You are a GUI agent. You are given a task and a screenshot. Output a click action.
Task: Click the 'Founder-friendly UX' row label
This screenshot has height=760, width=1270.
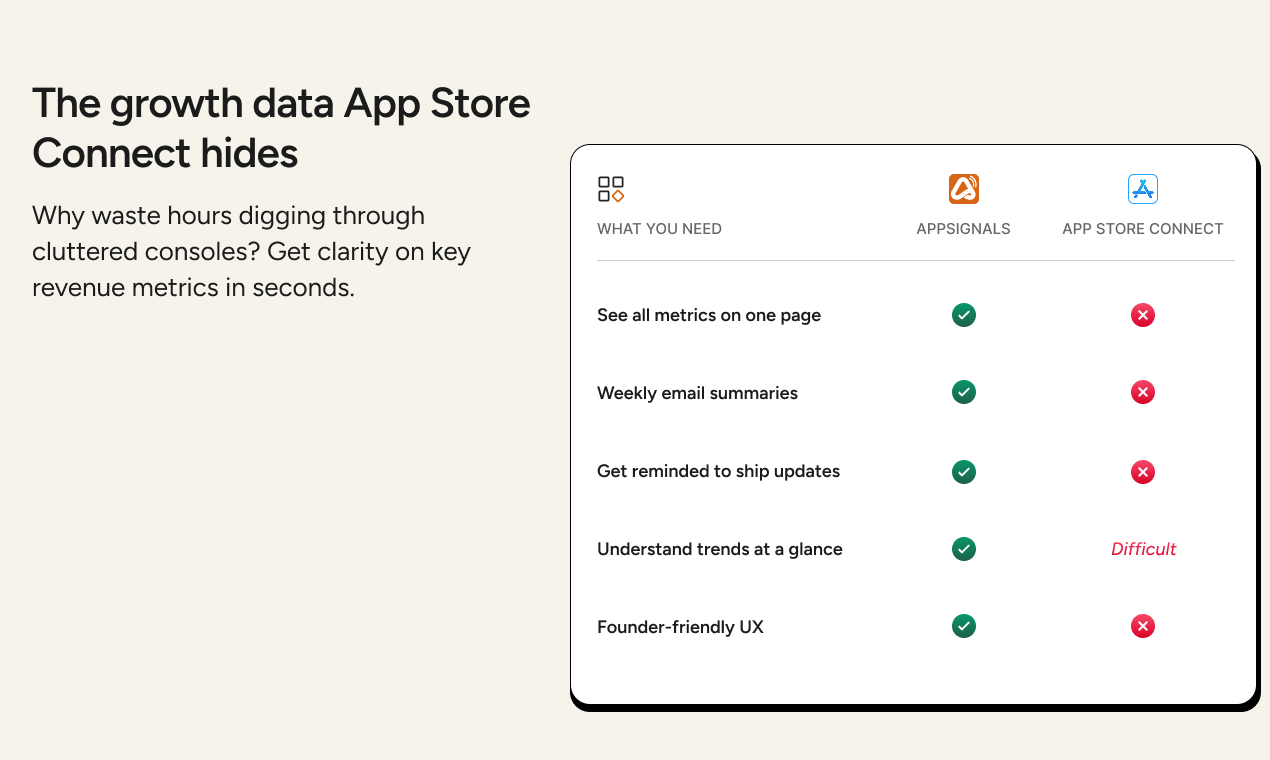pyautogui.click(x=680, y=627)
